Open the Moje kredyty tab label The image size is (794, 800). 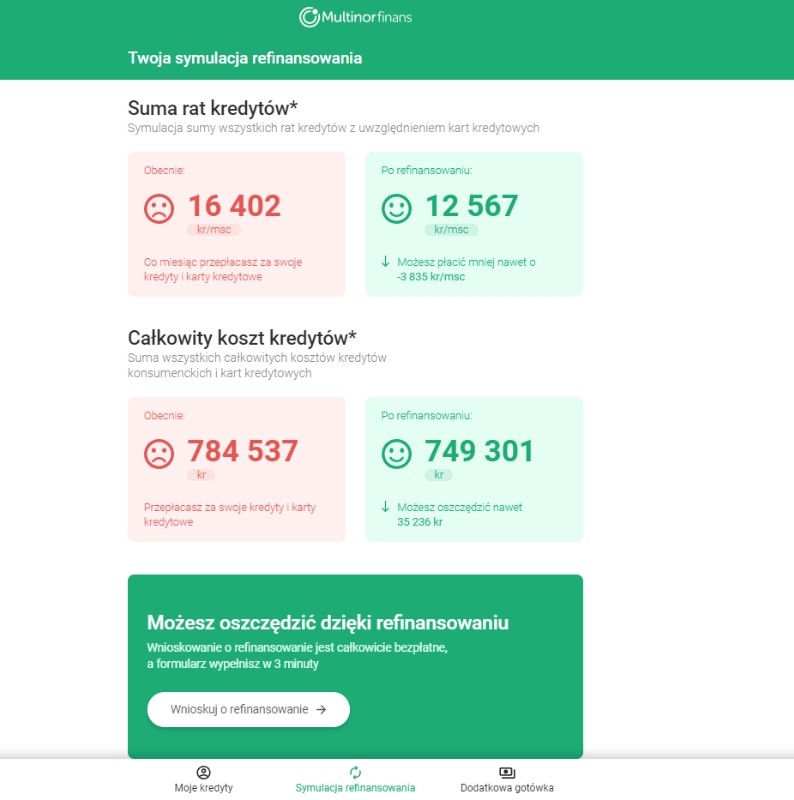tap(204, 788)
